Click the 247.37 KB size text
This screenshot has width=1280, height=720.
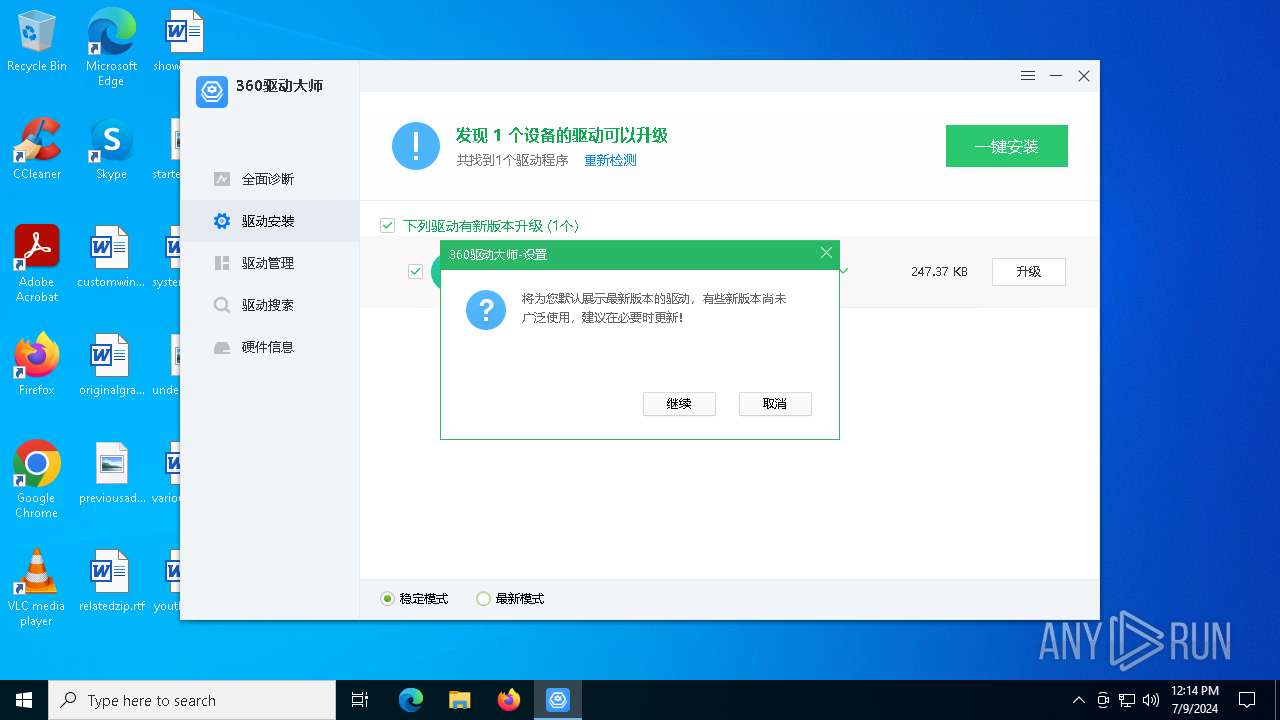tap(939, 271)
